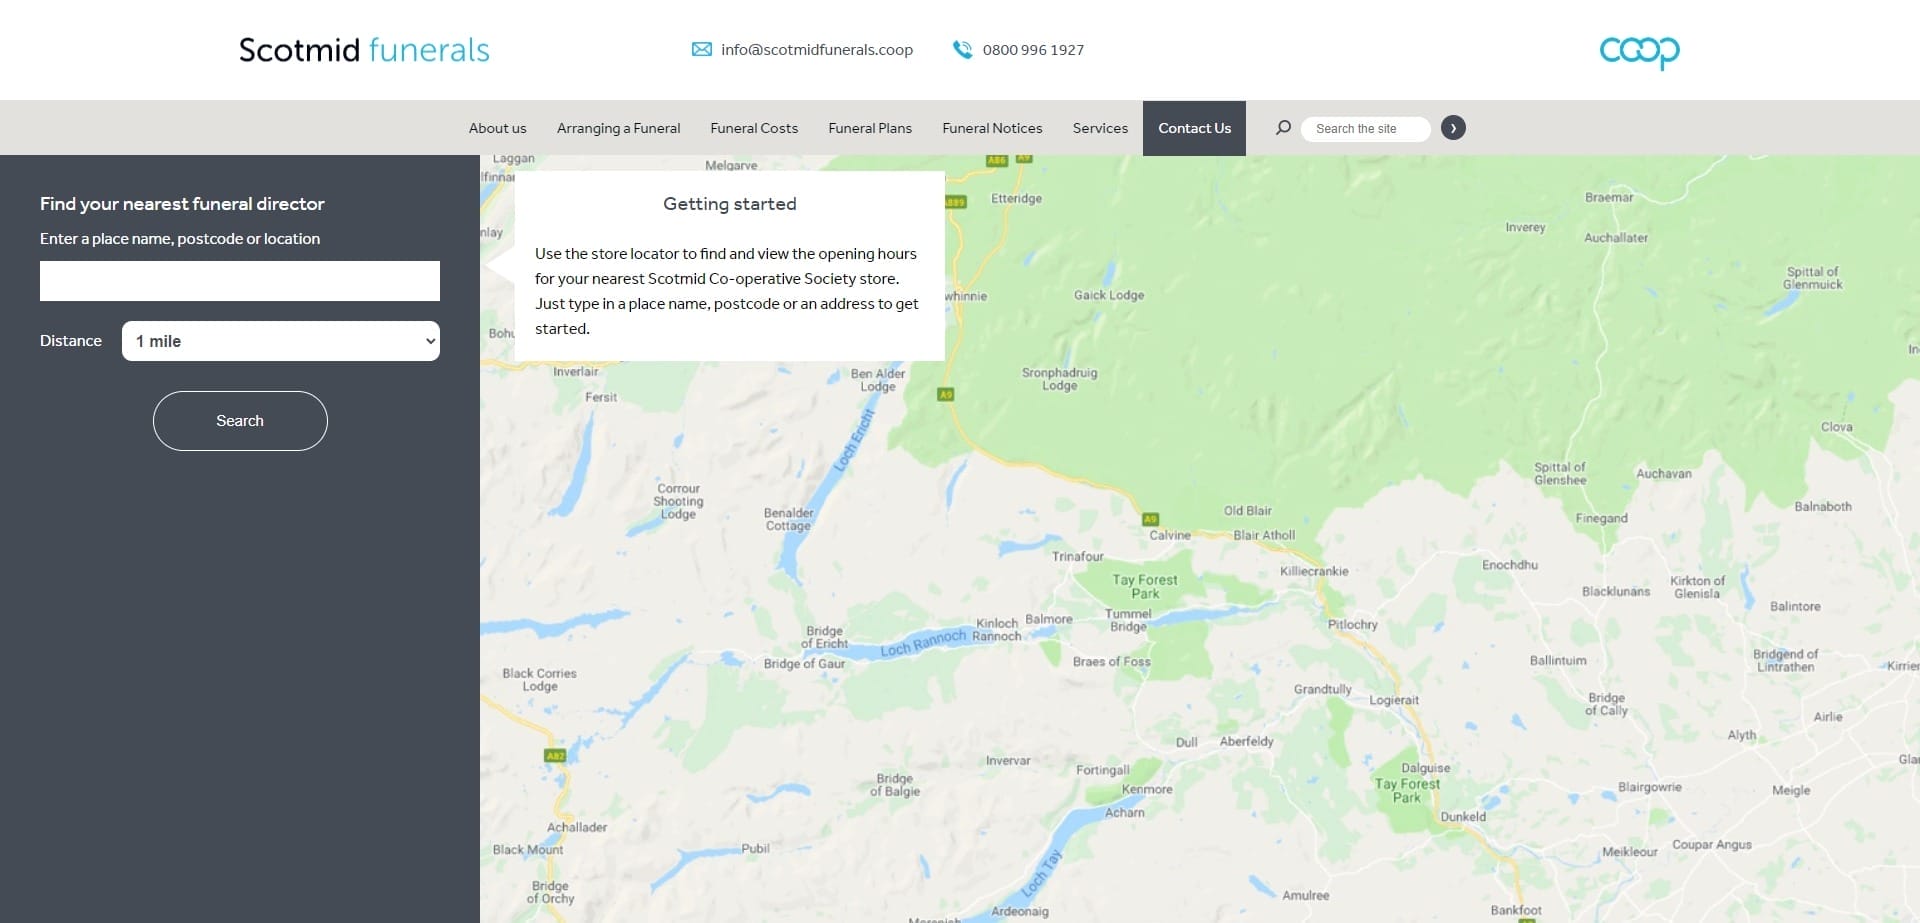Click the phone icon next to 0800 996 1927

tap(962, 49)
